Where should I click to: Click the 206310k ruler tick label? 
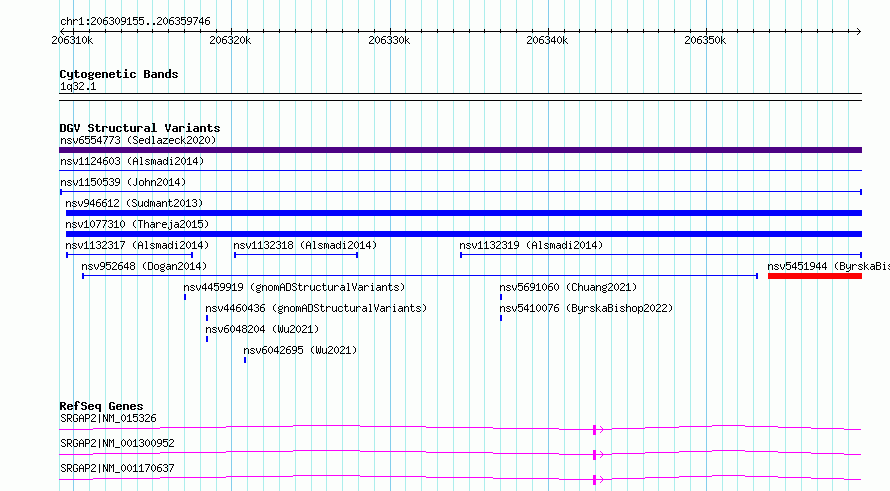(72, 40)
